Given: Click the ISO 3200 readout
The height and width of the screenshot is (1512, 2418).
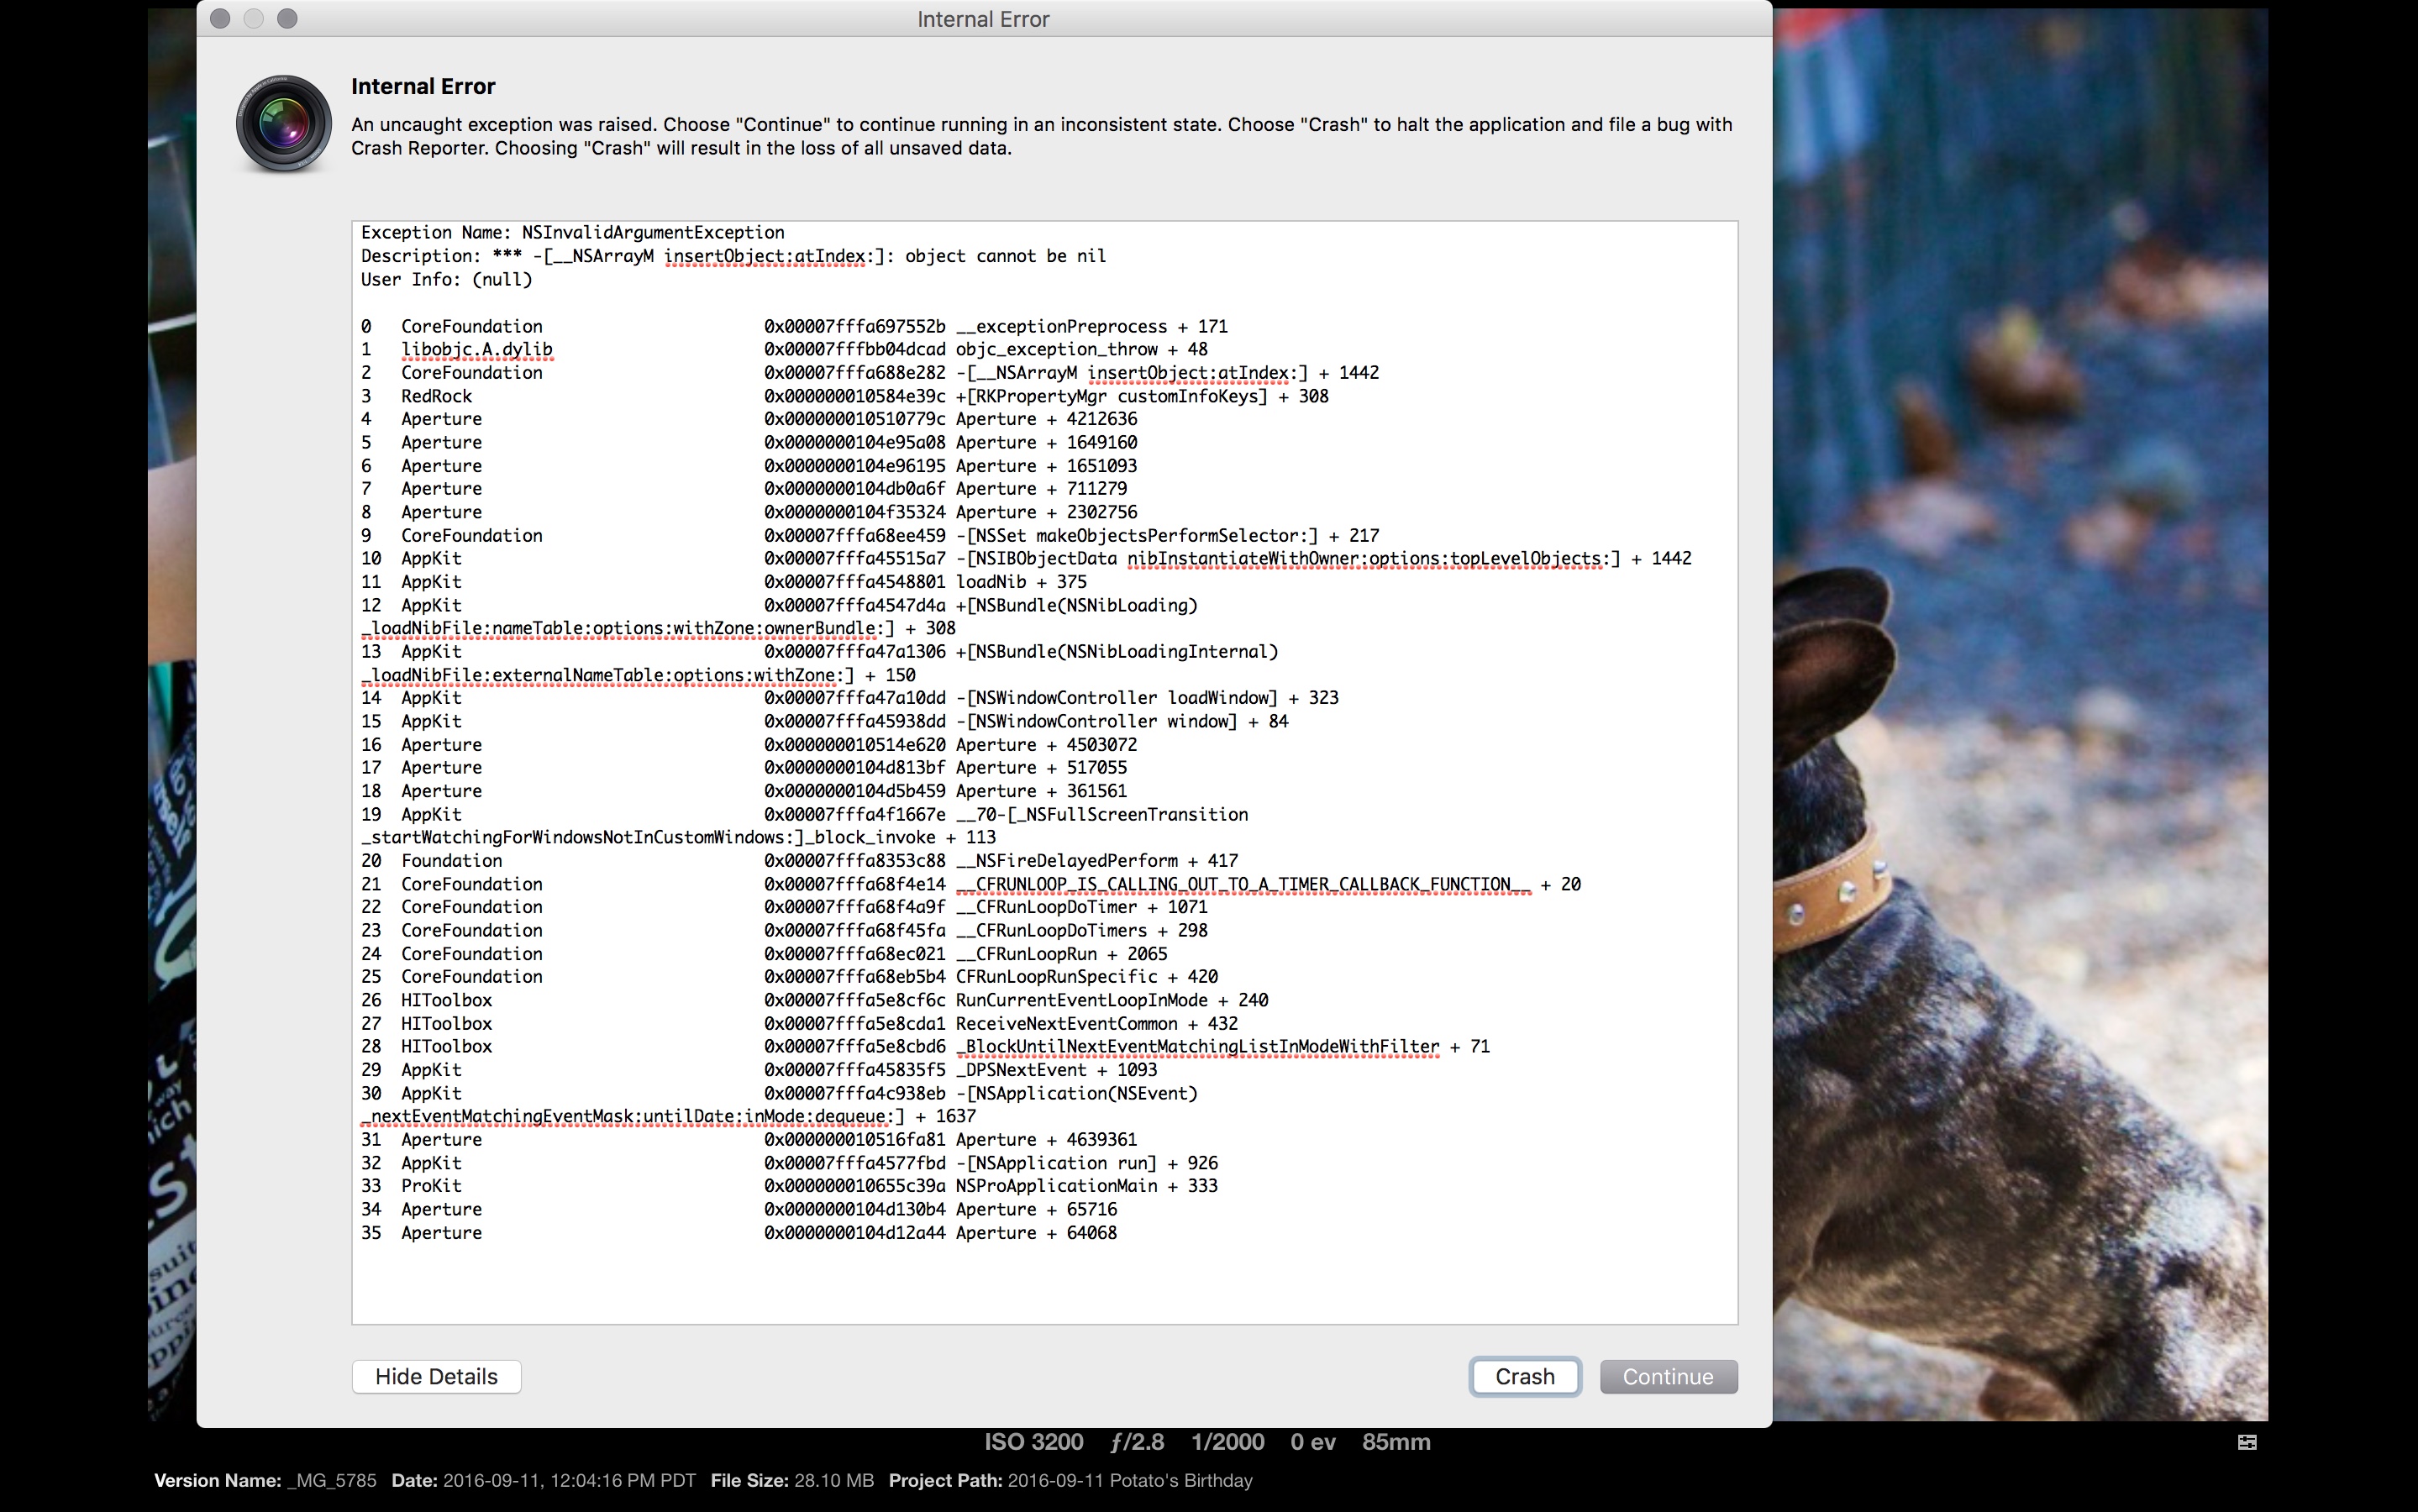Looking at the screenshot, I should pos(1033,1441).
